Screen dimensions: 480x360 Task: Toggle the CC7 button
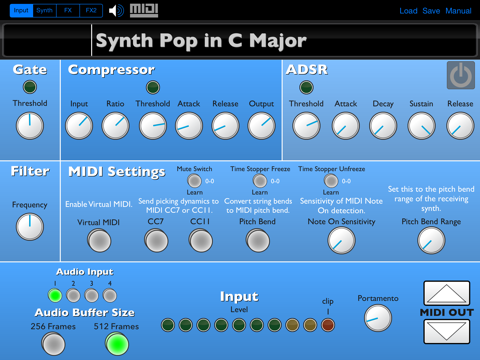click(x=156, y=240)
